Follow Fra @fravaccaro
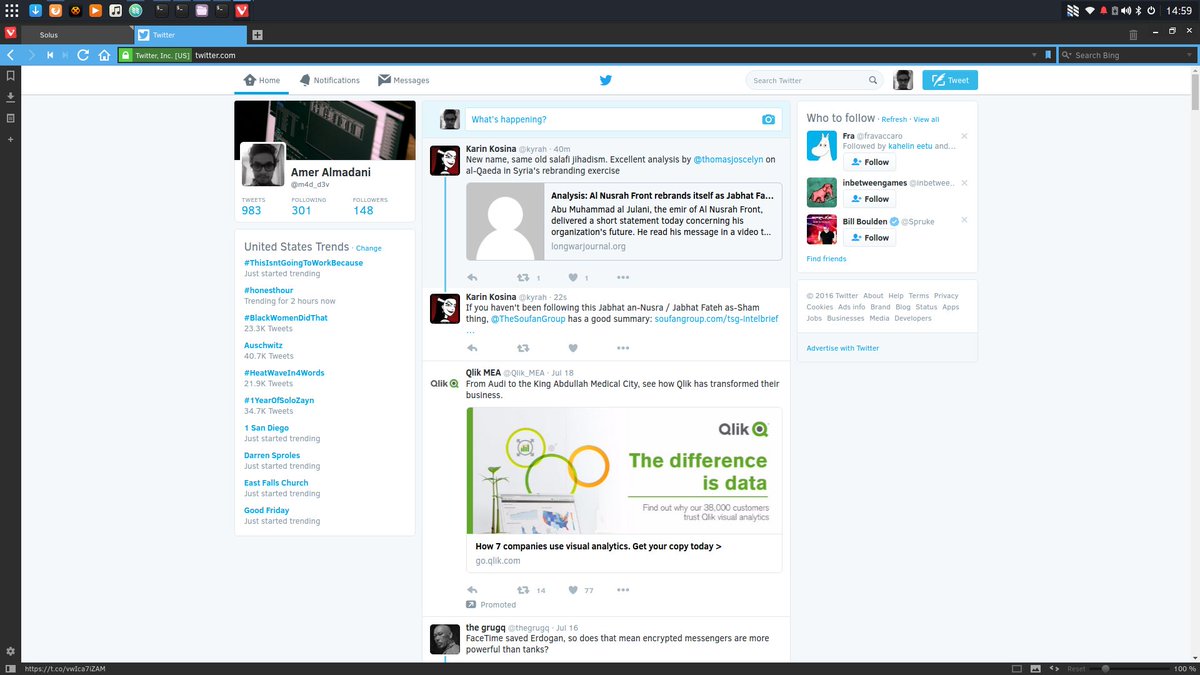Image resolution: width=1200 pixels, height=675 pixels. [x=869, y=162]
